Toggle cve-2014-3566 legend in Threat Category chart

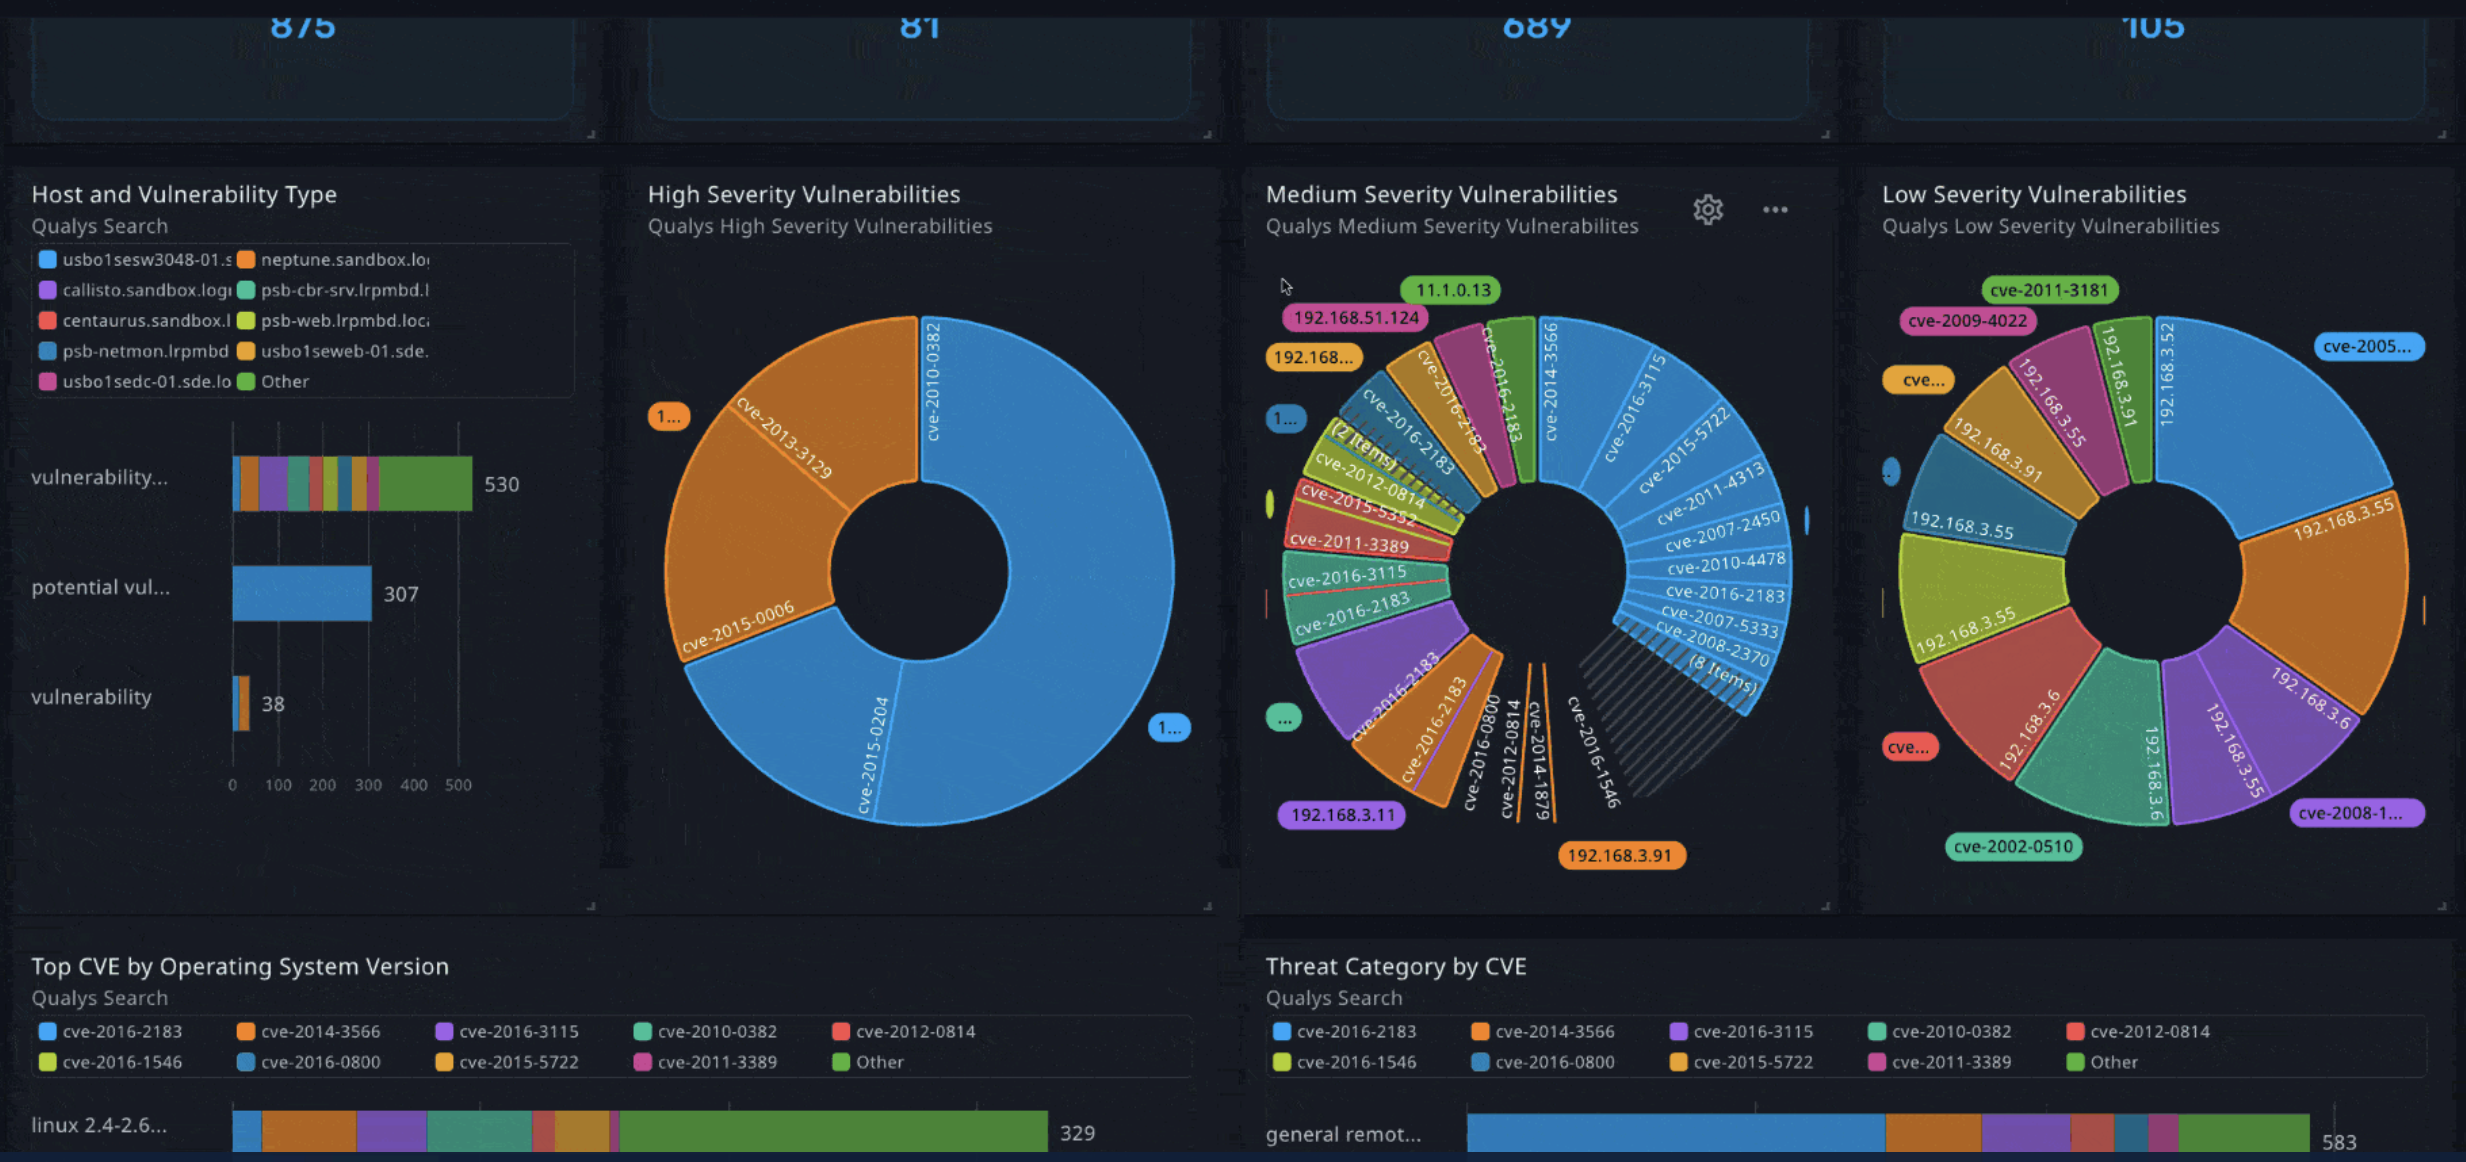[x=1543, y=1031]
